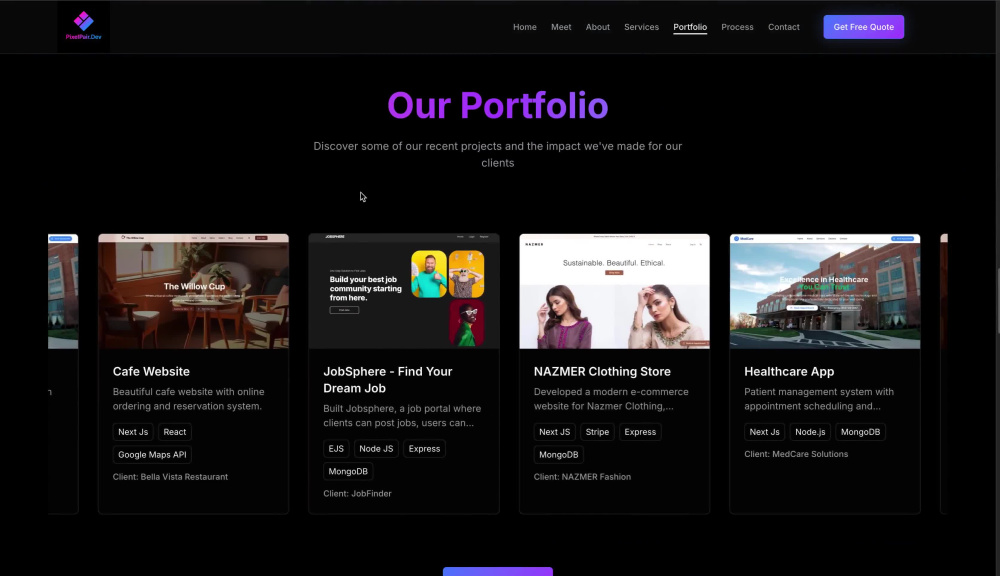Viewport: 1000px width, 576px height.
Task: Click the Get Free Quote button
Action: (864, 27)
